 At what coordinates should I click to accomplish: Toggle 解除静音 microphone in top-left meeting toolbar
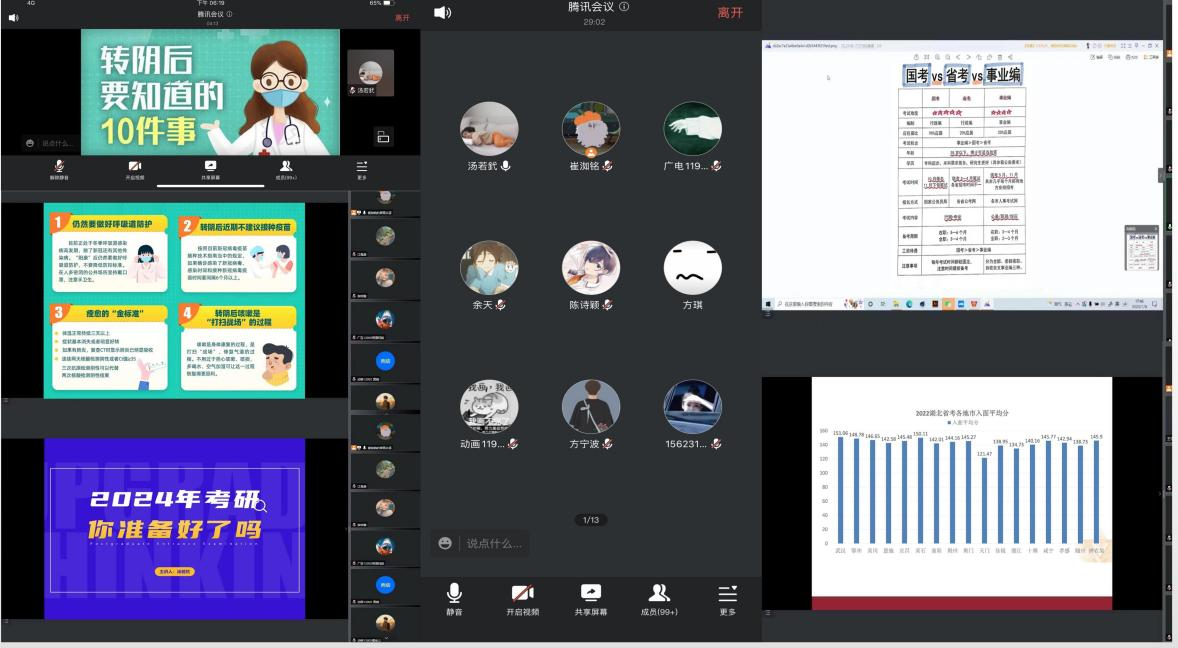pyautogui.click(x=59, y=166)
